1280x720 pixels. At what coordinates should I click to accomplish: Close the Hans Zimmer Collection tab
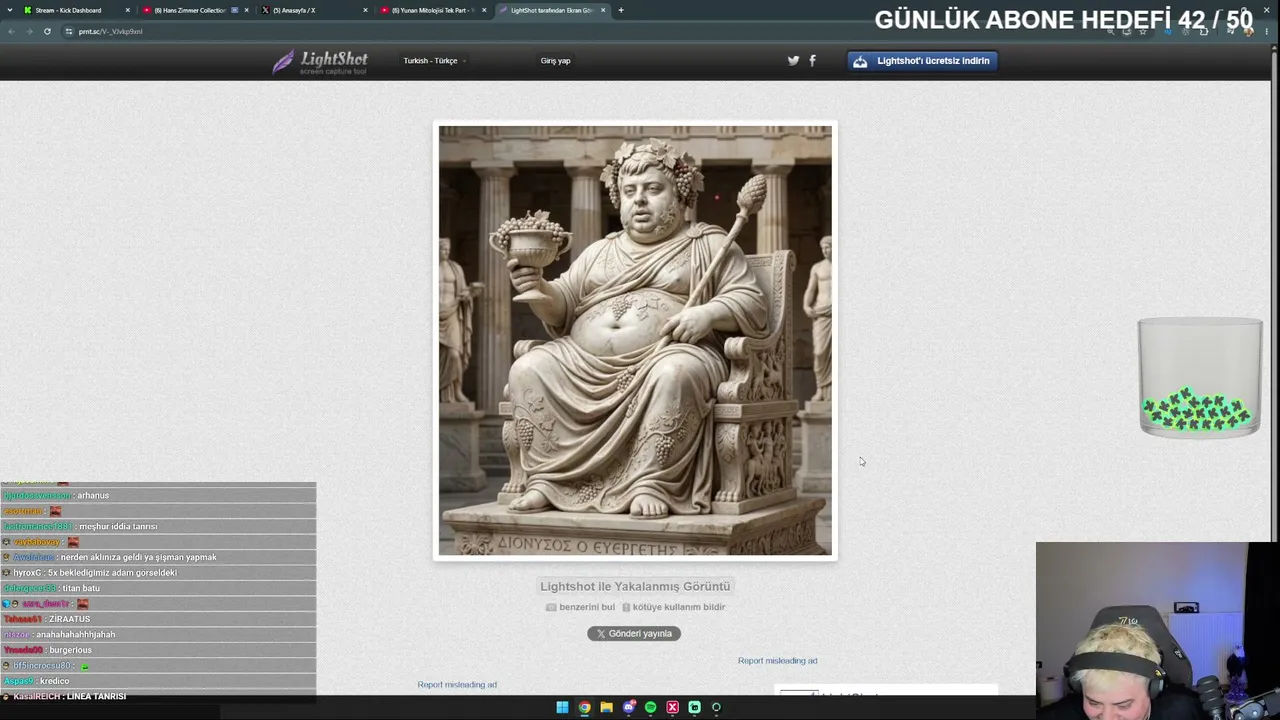[x=246, y=10]
